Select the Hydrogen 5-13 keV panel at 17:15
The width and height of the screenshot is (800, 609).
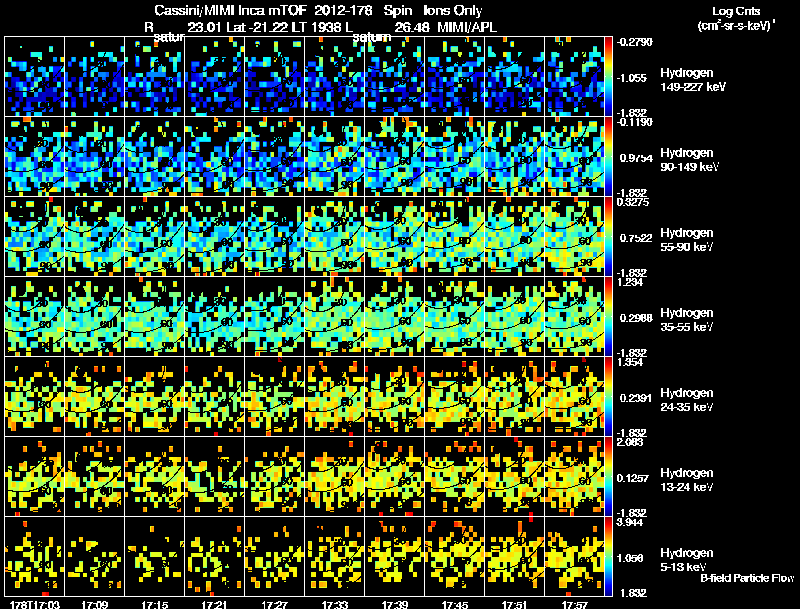(x=155, y=556)
